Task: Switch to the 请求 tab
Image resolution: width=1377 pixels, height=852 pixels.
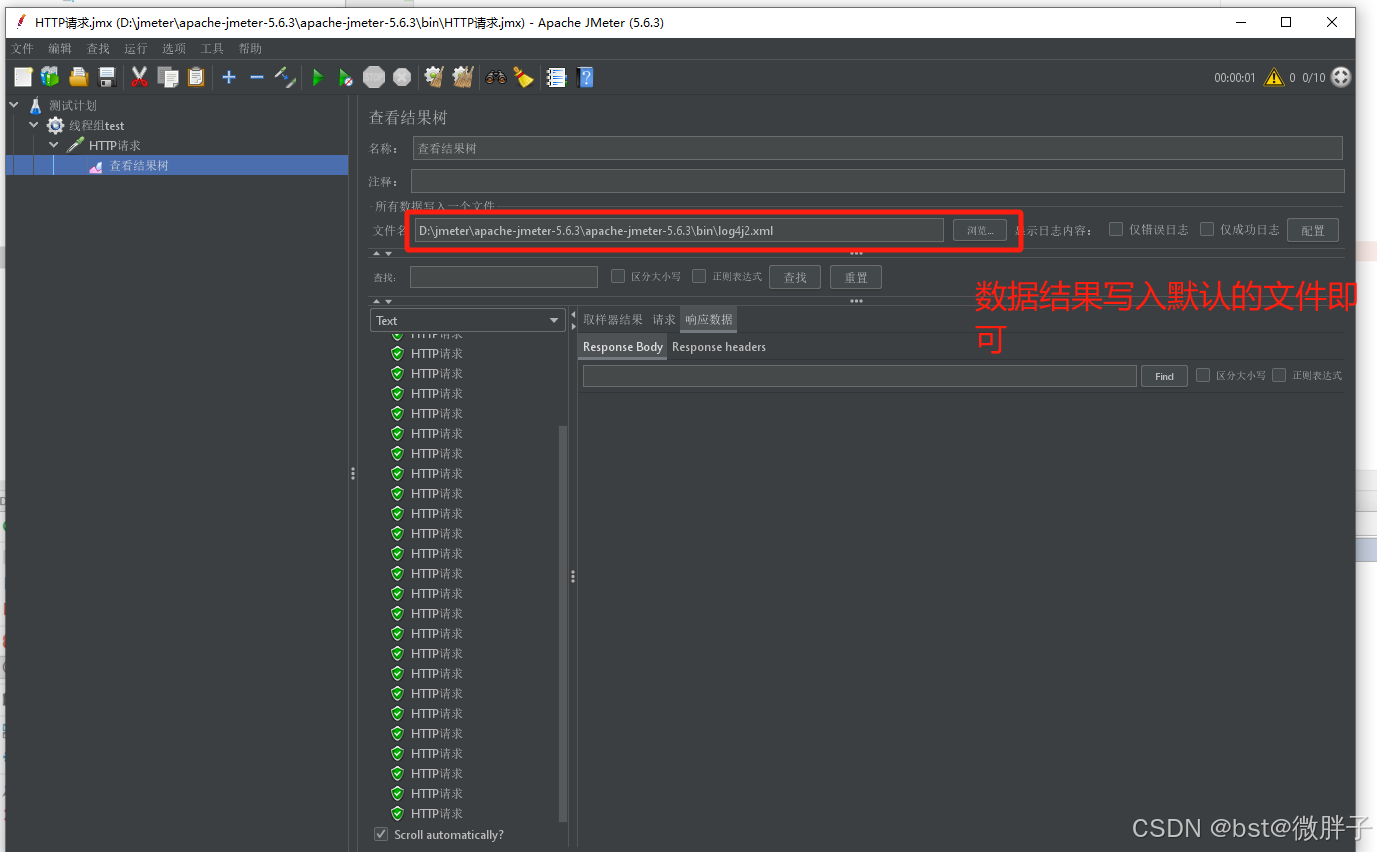Action: 664,320
